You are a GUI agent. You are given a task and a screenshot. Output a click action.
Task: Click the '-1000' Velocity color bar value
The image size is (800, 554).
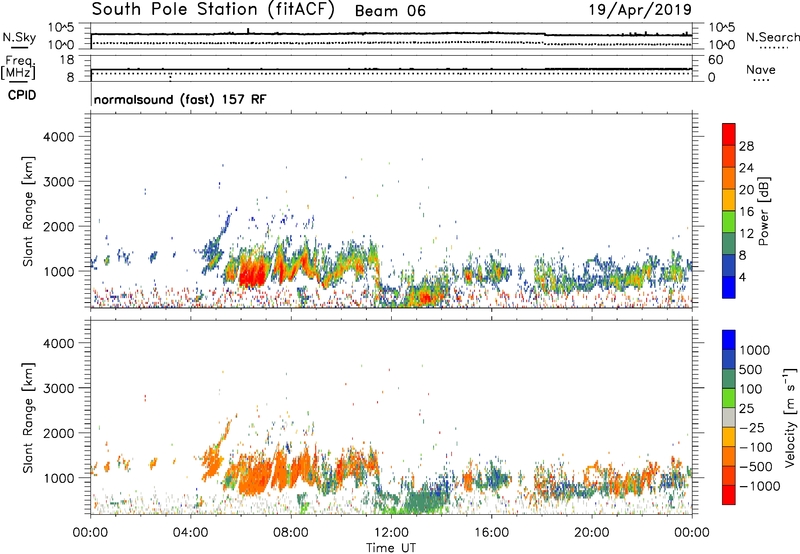click(x=760, y=486)
